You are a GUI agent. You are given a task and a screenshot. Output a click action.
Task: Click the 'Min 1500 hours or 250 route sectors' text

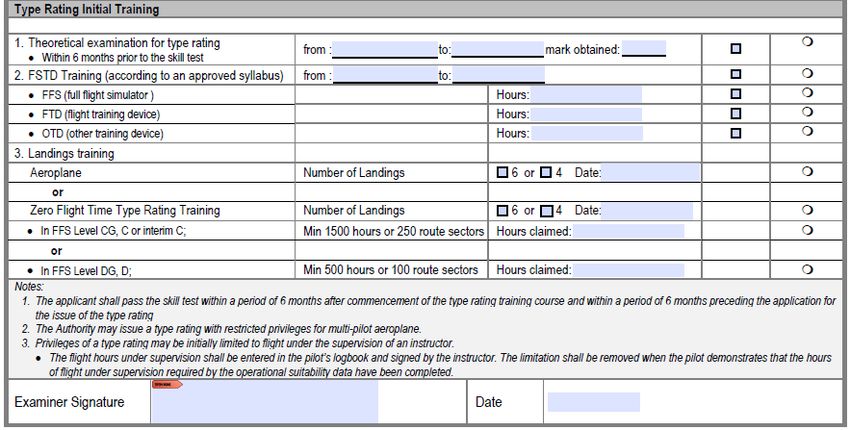(394, 232)
